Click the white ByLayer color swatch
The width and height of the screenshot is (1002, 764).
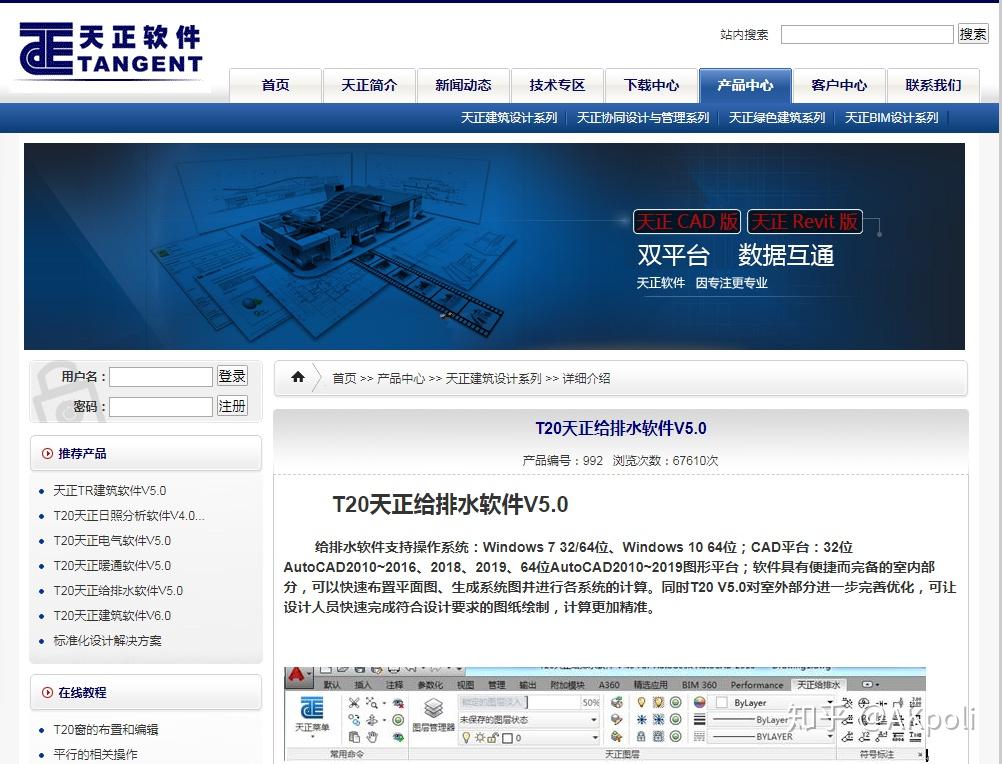coord(721,703)
